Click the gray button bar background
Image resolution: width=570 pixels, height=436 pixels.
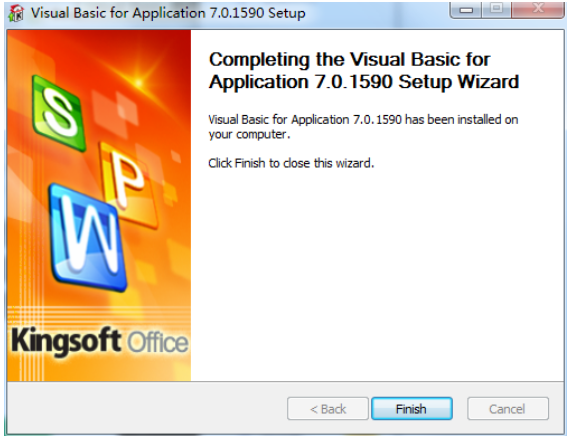(x=145, y=408)
